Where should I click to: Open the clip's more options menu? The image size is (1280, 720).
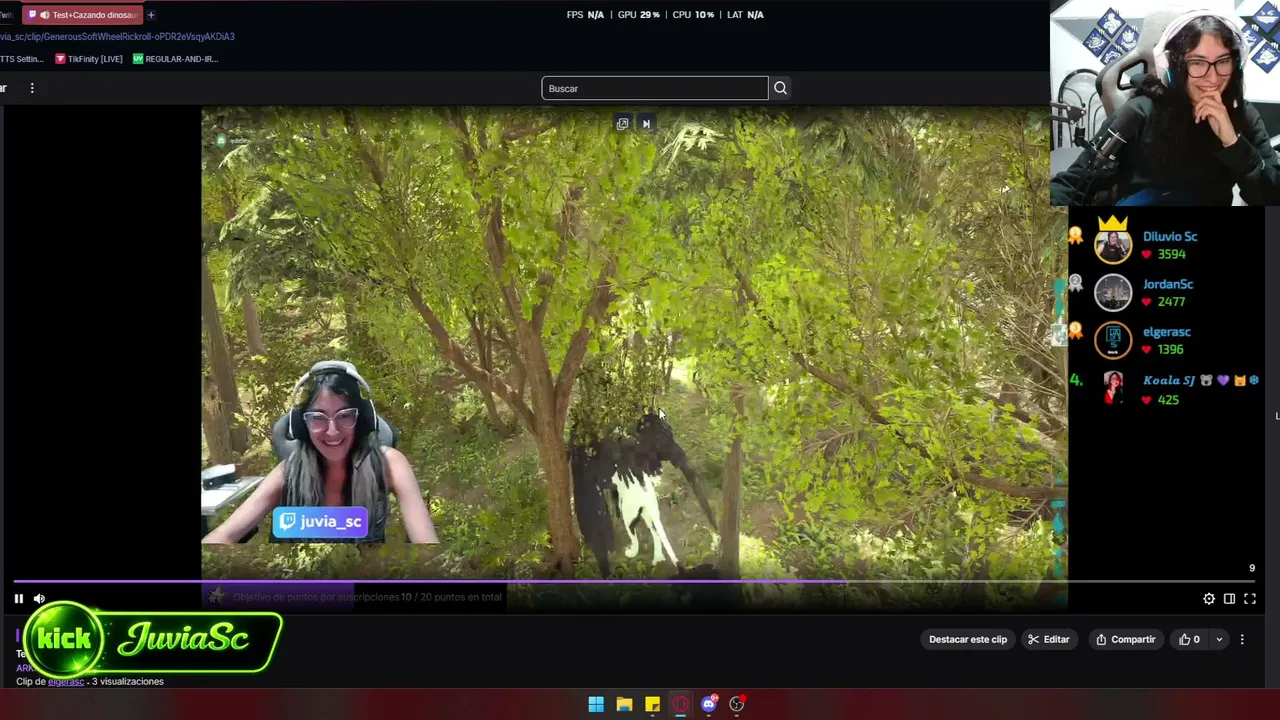(x=1242, y=640)
